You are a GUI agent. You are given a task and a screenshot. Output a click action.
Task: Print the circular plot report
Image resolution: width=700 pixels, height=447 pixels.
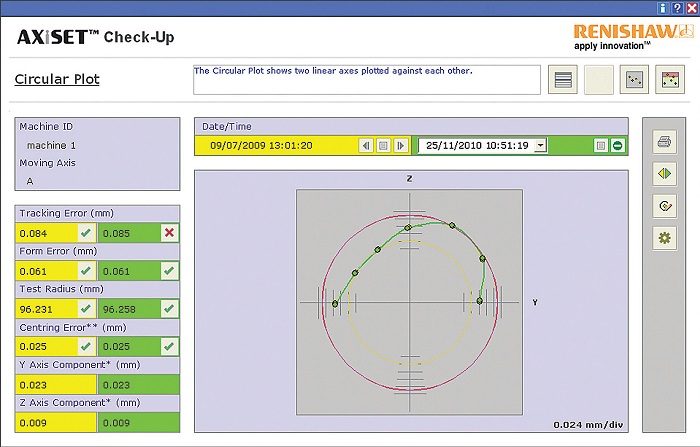pyautogui.click(x=664, y=142)
